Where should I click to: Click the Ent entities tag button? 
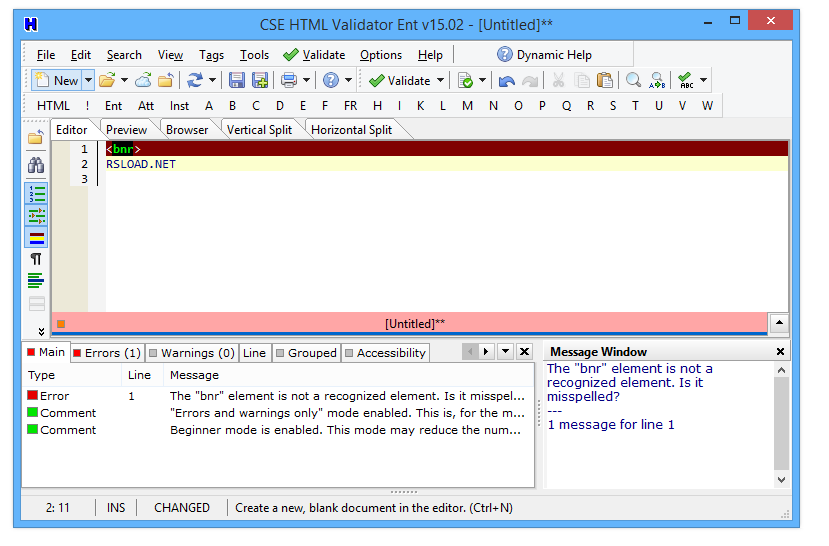pyautogui.click(x=113, y=106)
